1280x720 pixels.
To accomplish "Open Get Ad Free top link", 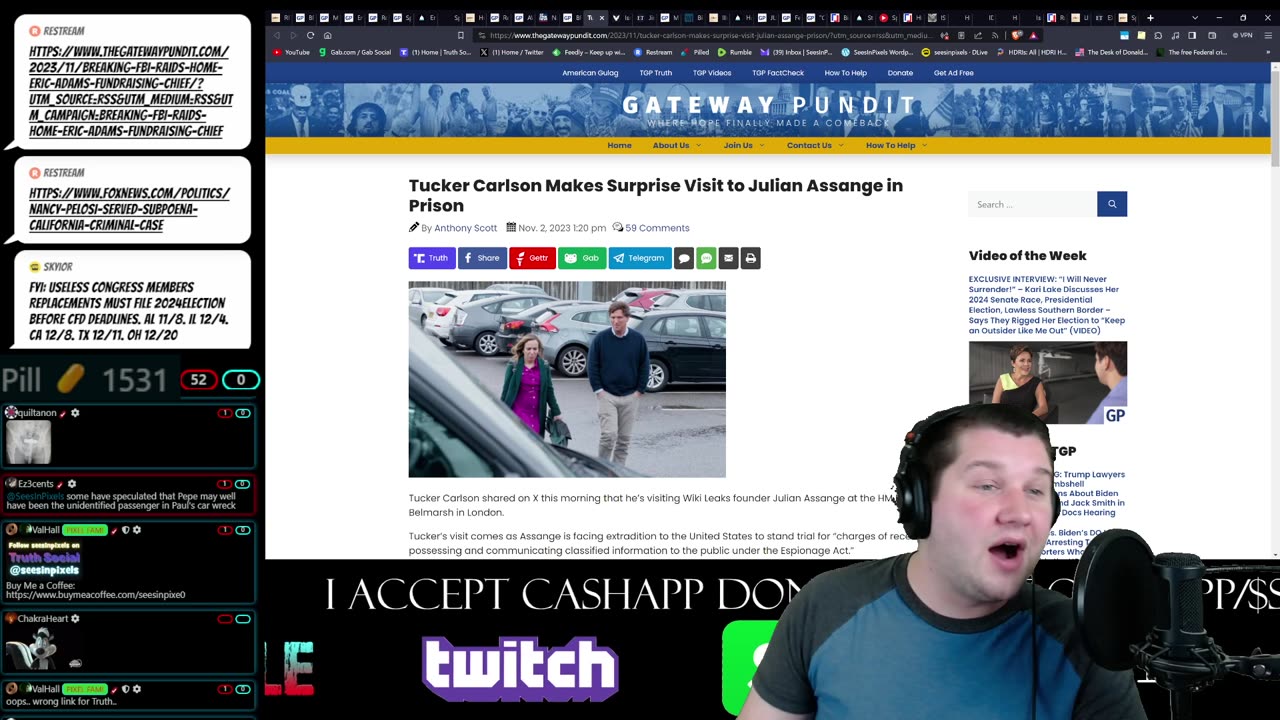I will click(953, 73).
